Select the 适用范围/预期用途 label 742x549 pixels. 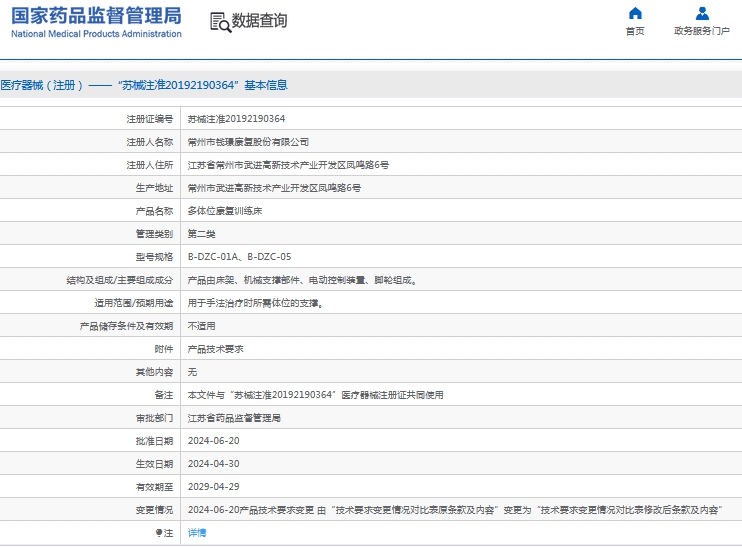[134, 303]
